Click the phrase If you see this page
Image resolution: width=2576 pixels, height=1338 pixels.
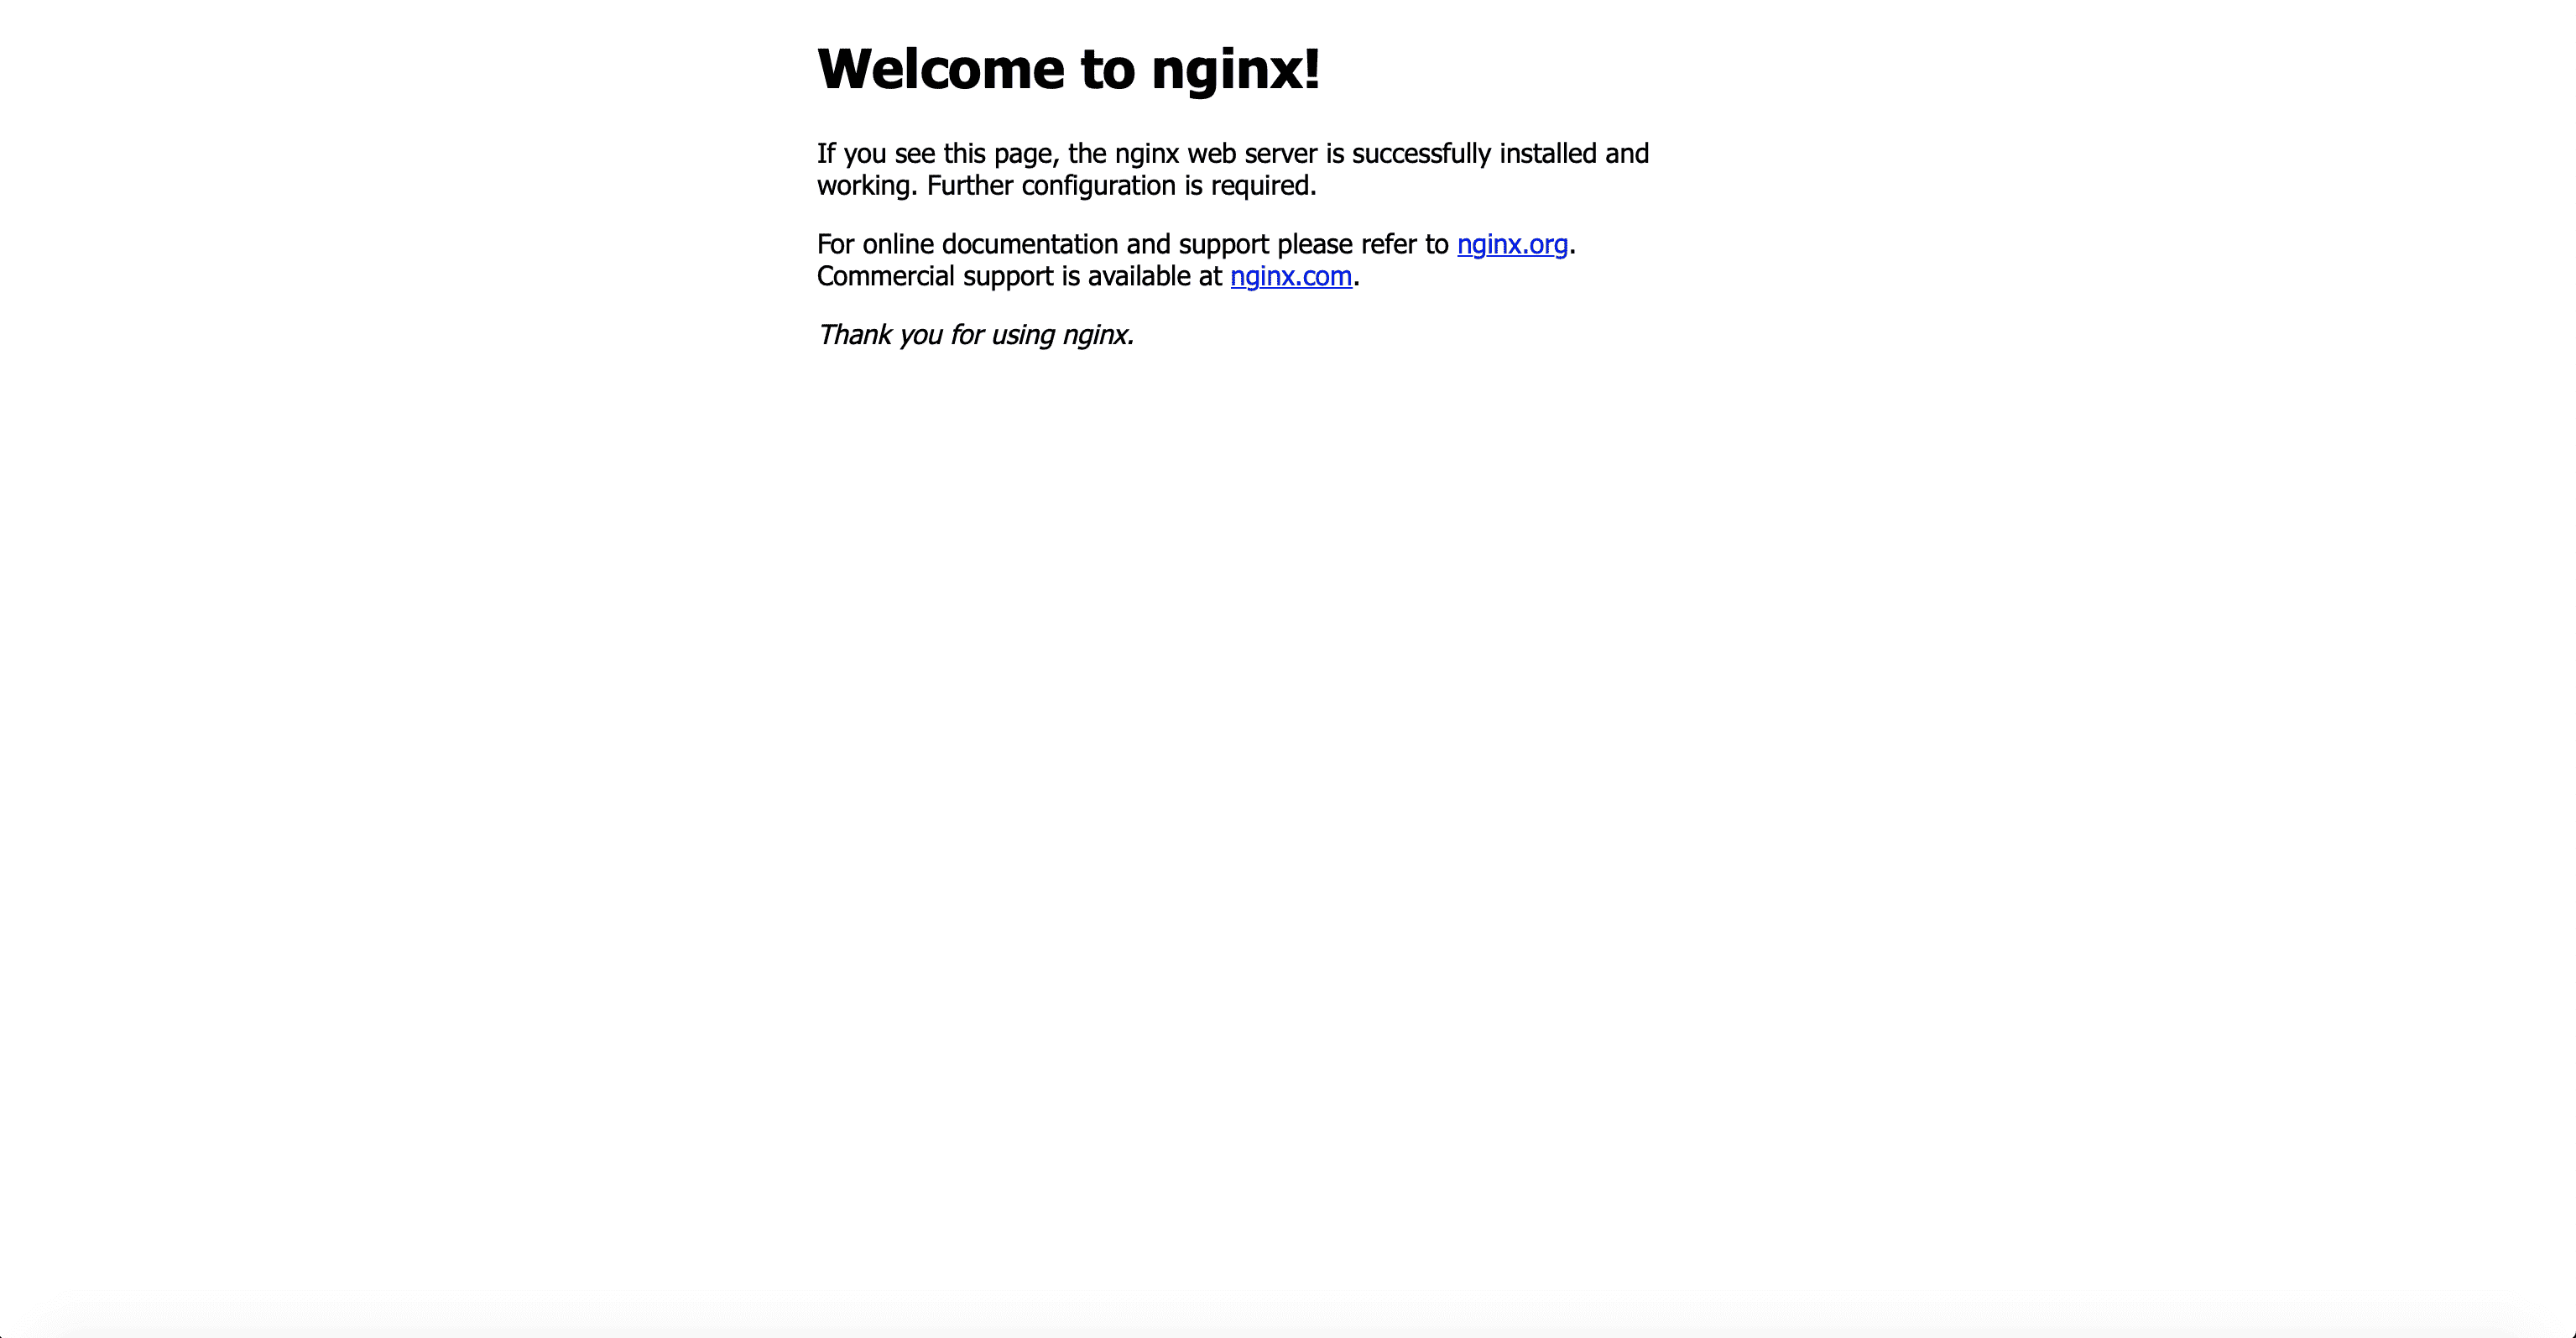[x=938, y=154]
